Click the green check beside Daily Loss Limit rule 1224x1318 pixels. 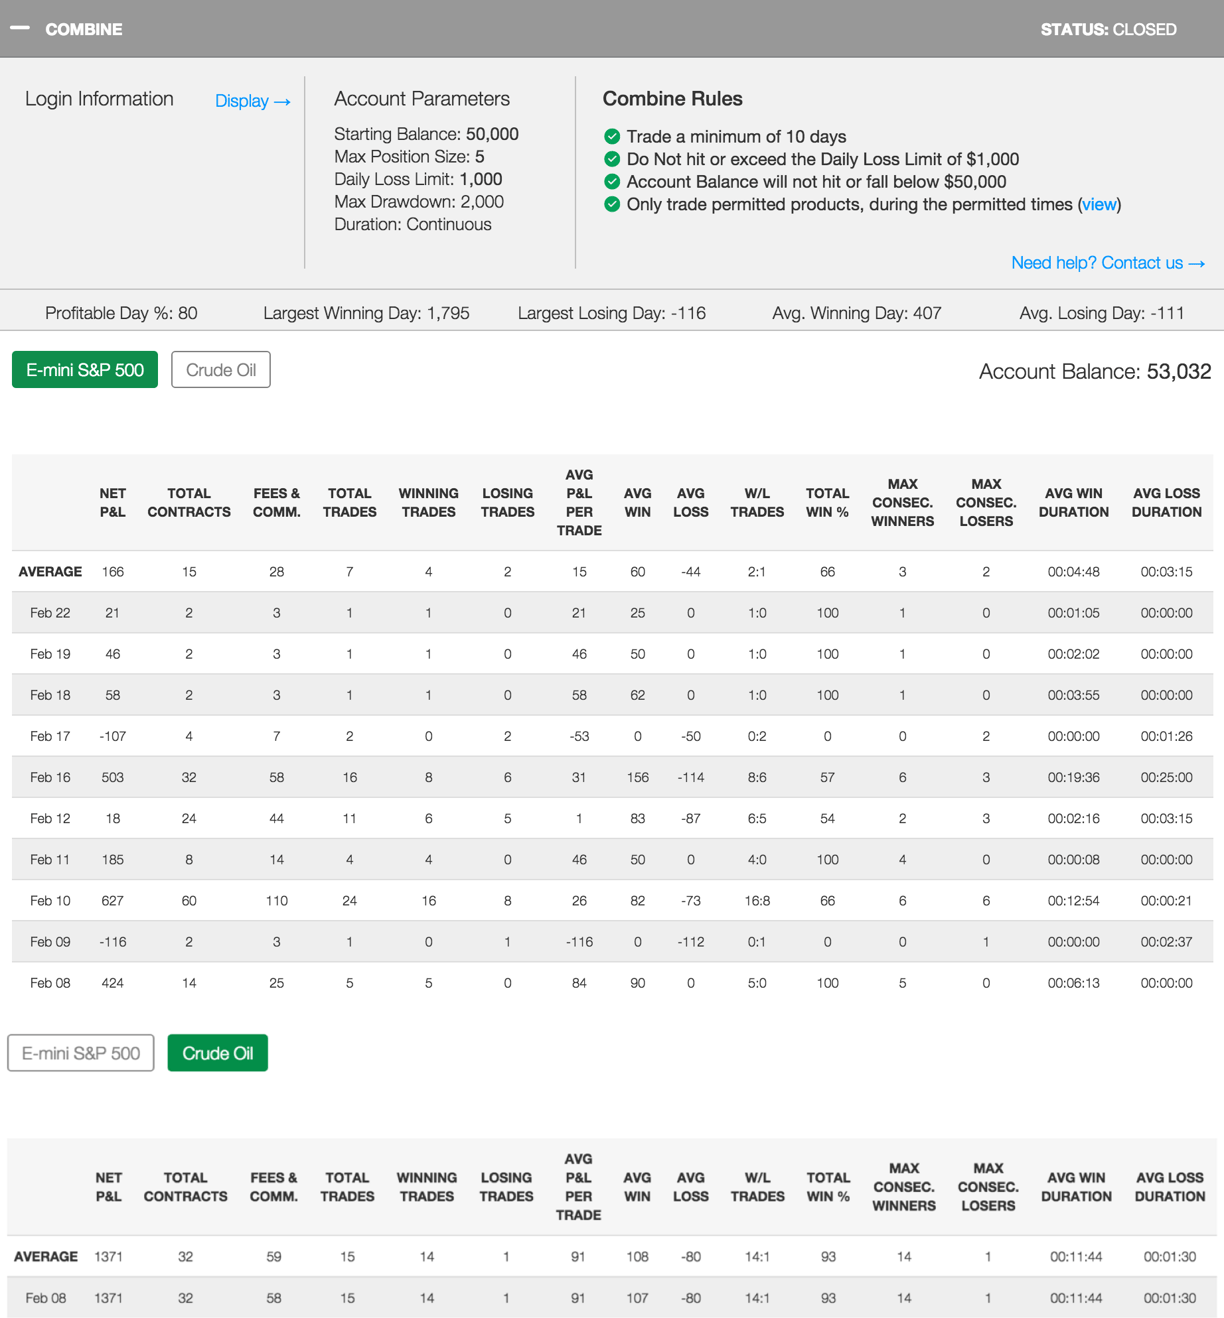click(612, 159)
